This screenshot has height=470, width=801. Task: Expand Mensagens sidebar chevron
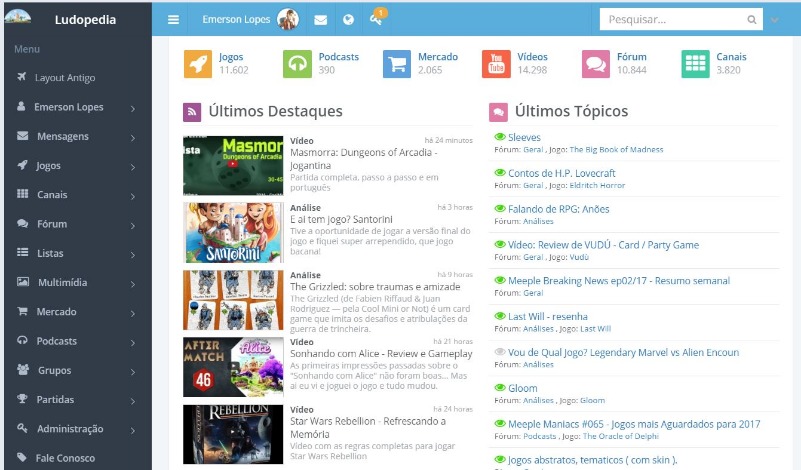click(x=133, y=137)
